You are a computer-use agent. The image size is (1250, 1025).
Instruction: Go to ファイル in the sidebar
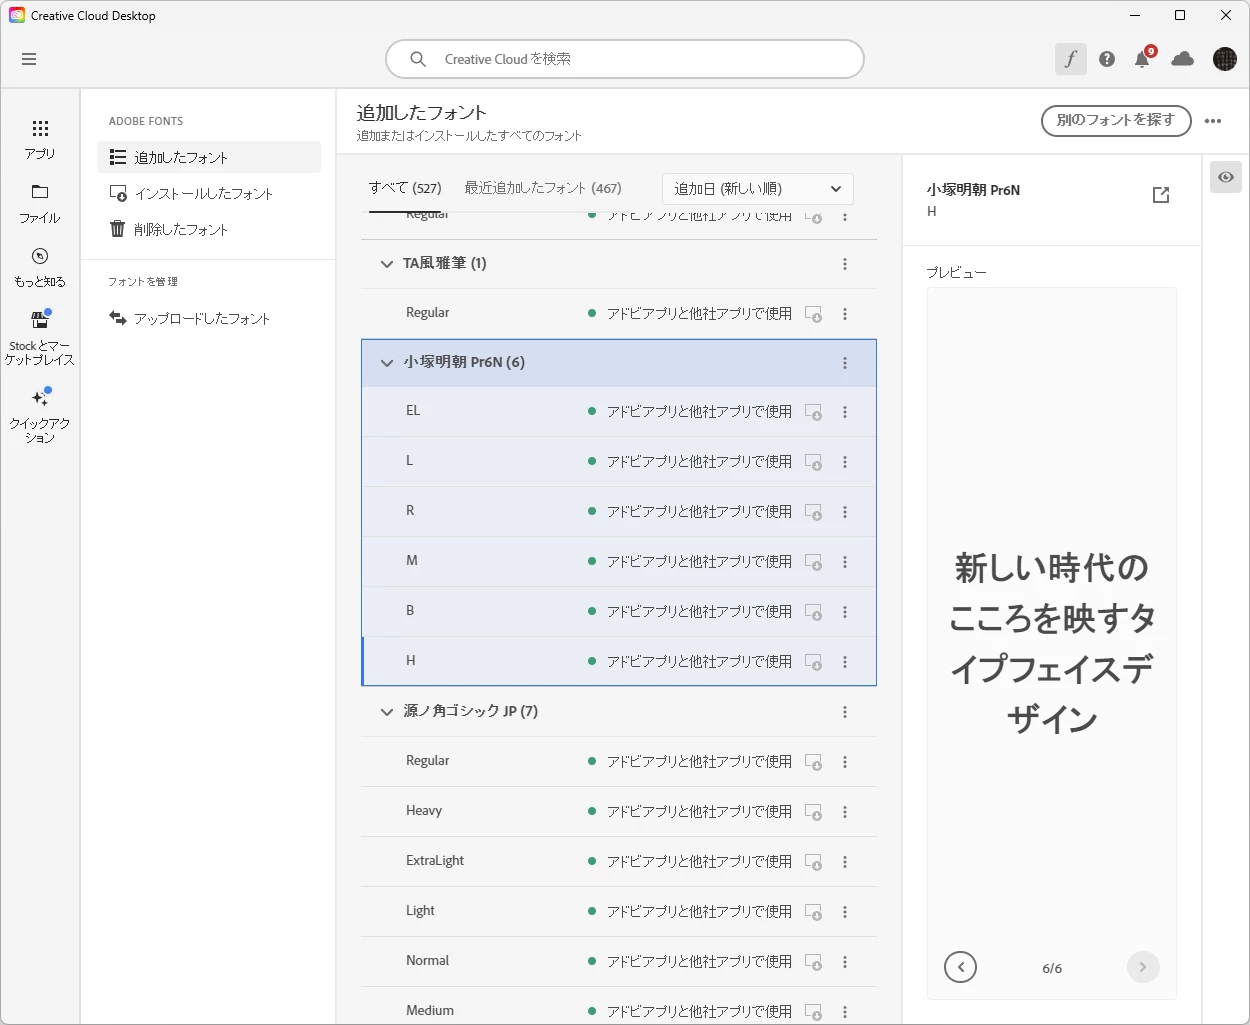(x=40, y=204)
